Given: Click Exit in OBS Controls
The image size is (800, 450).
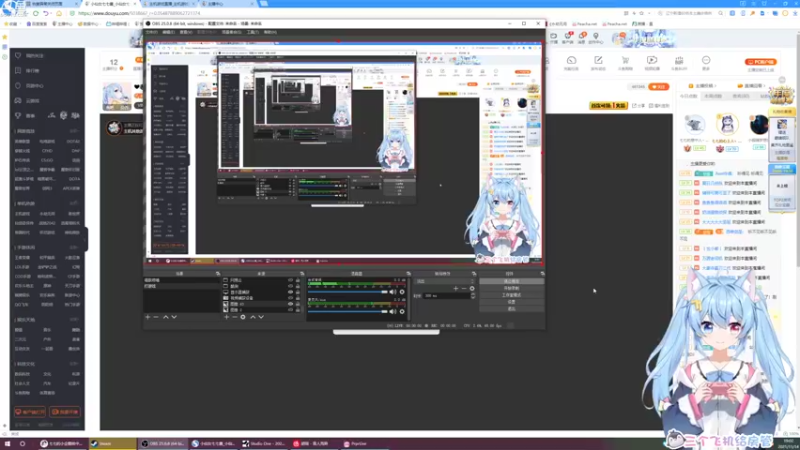Looking at the screenshot, I should (511, 309).
